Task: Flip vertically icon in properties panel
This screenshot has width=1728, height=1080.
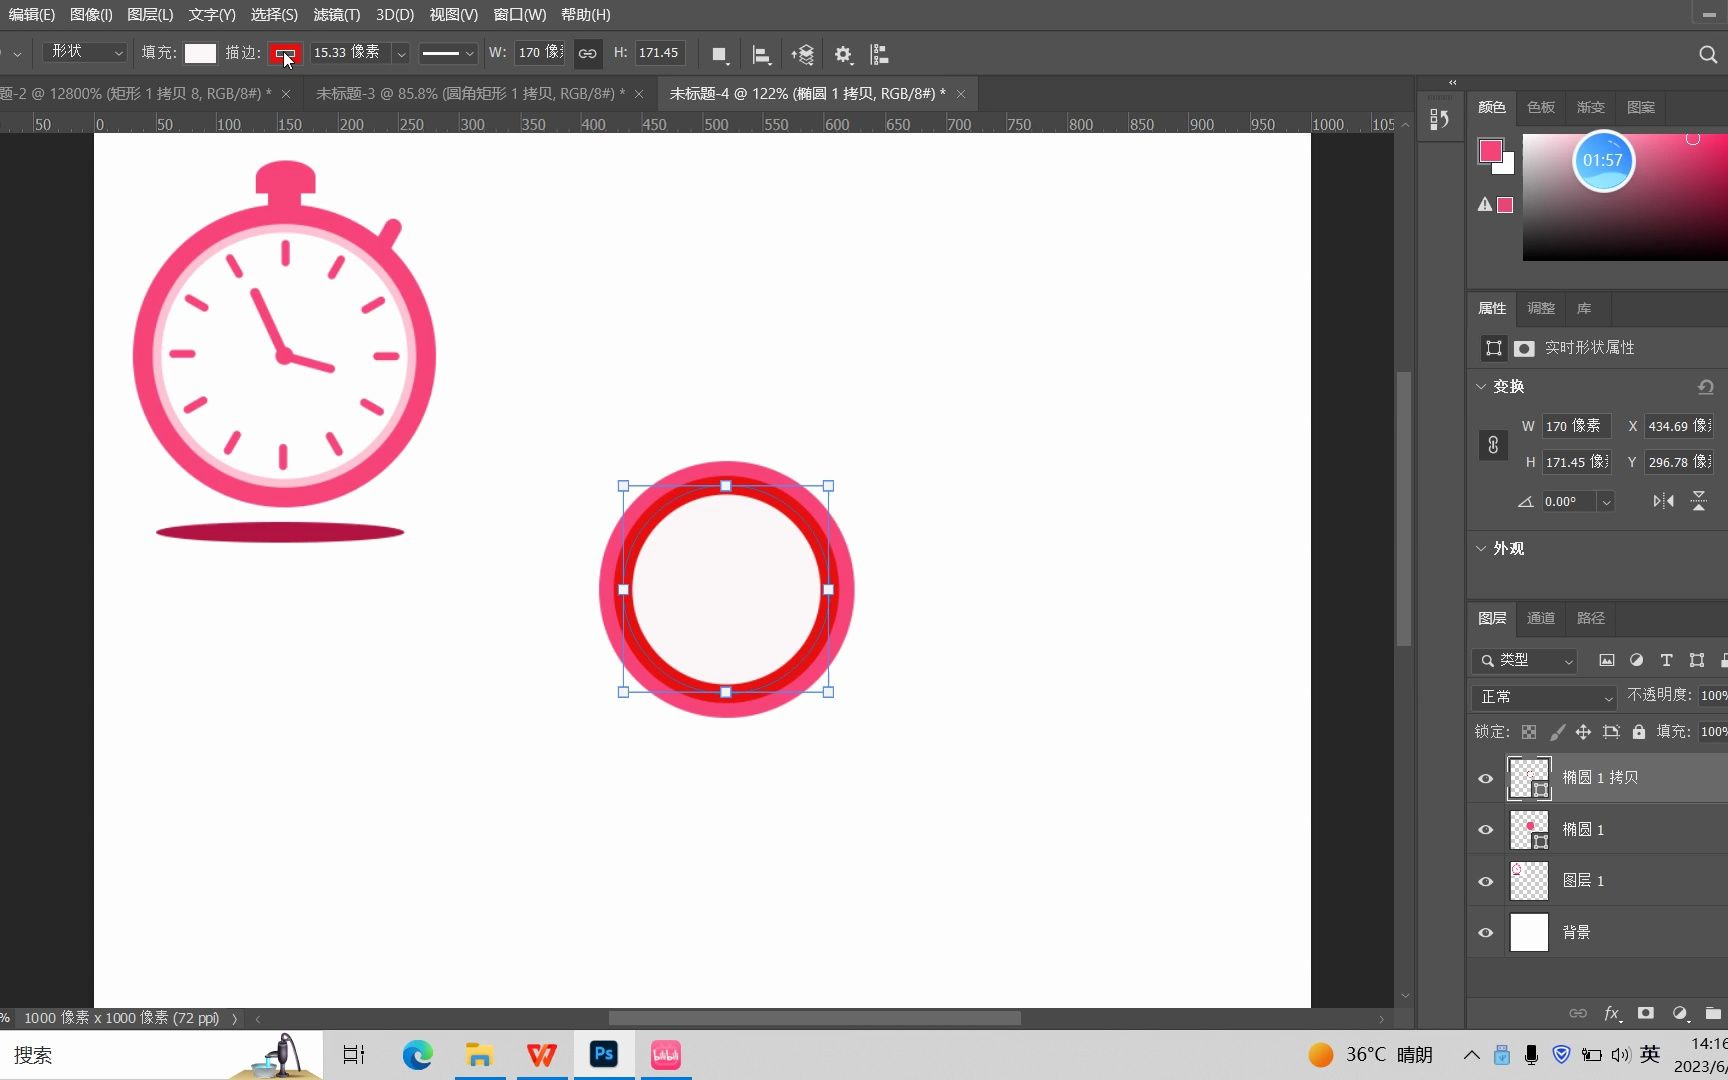Action: pos(1699,501)
